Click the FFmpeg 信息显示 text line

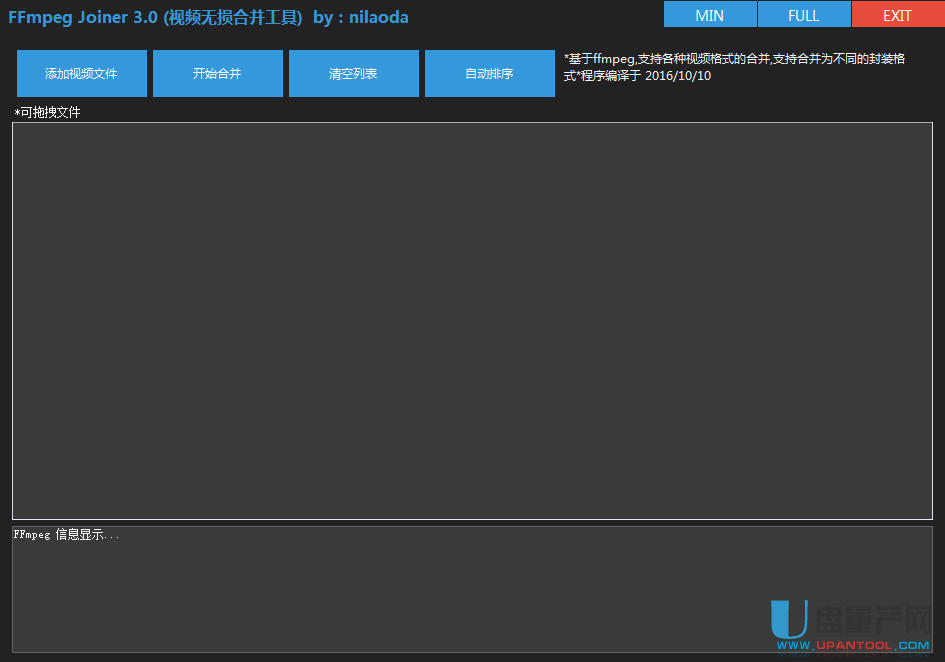66,535
